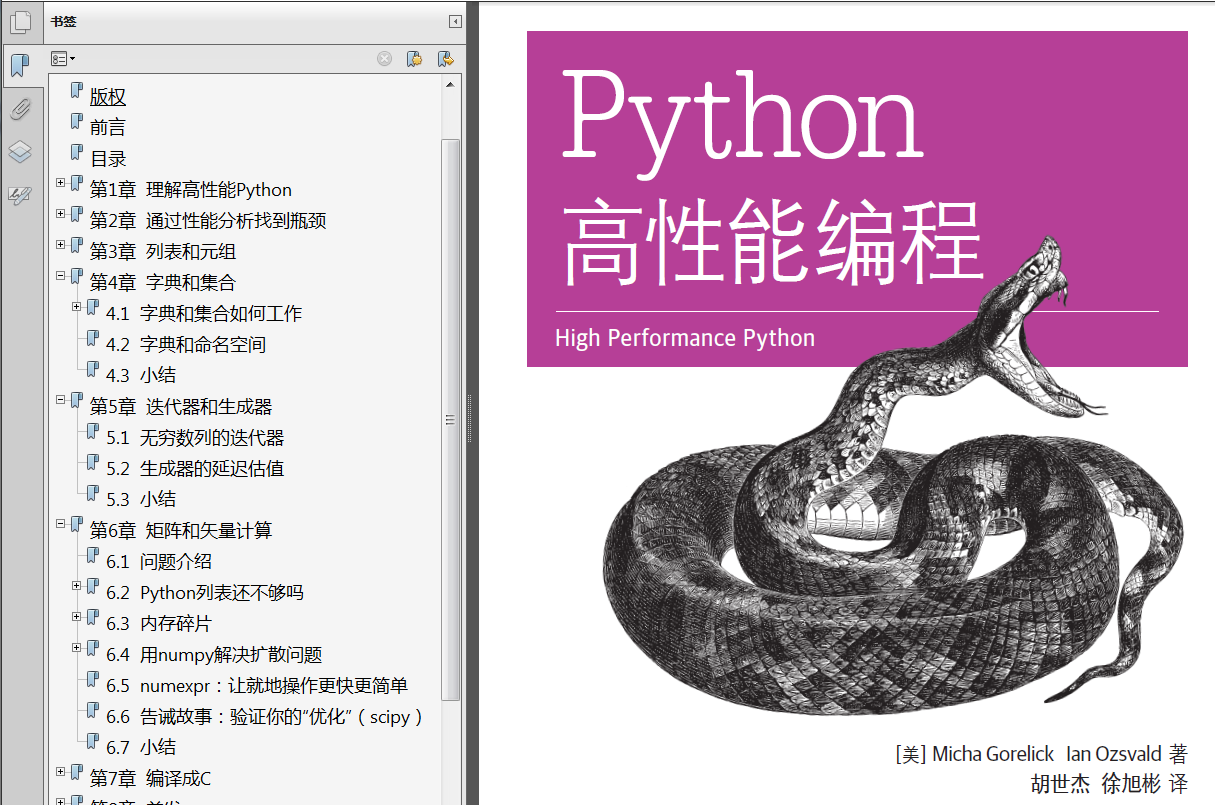The width and height of the screenshot is (1215, 805).
Task: Click the expand current bookmark icon
Action: 446,59
